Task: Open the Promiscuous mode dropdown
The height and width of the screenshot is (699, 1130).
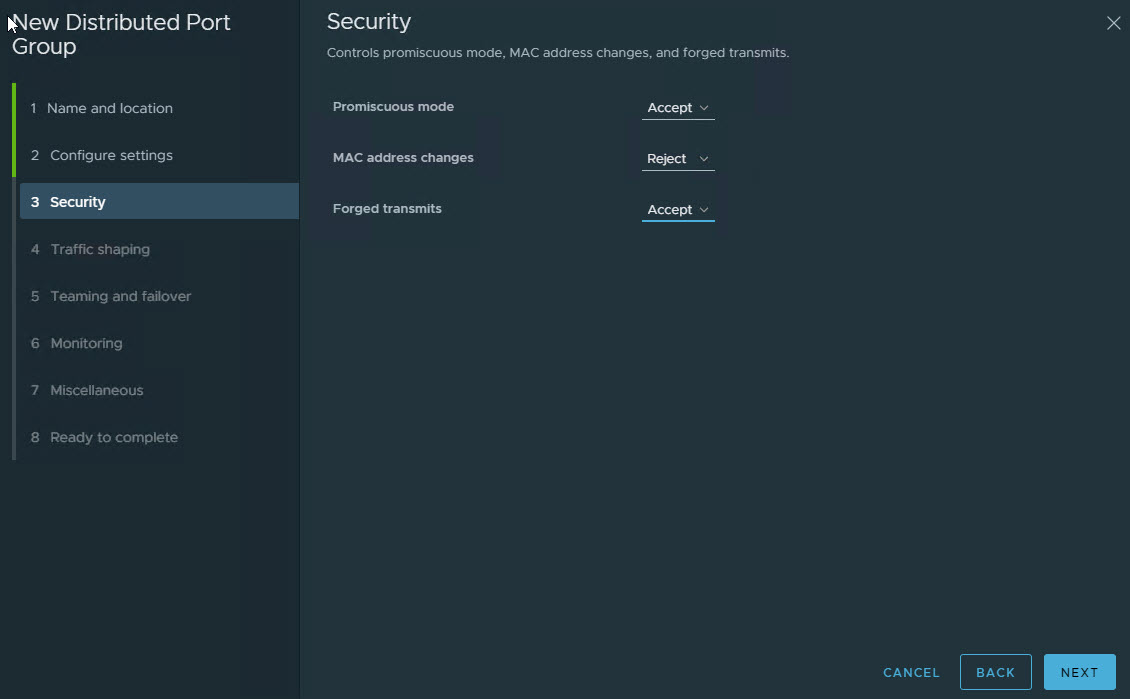Action: (678, 108)
